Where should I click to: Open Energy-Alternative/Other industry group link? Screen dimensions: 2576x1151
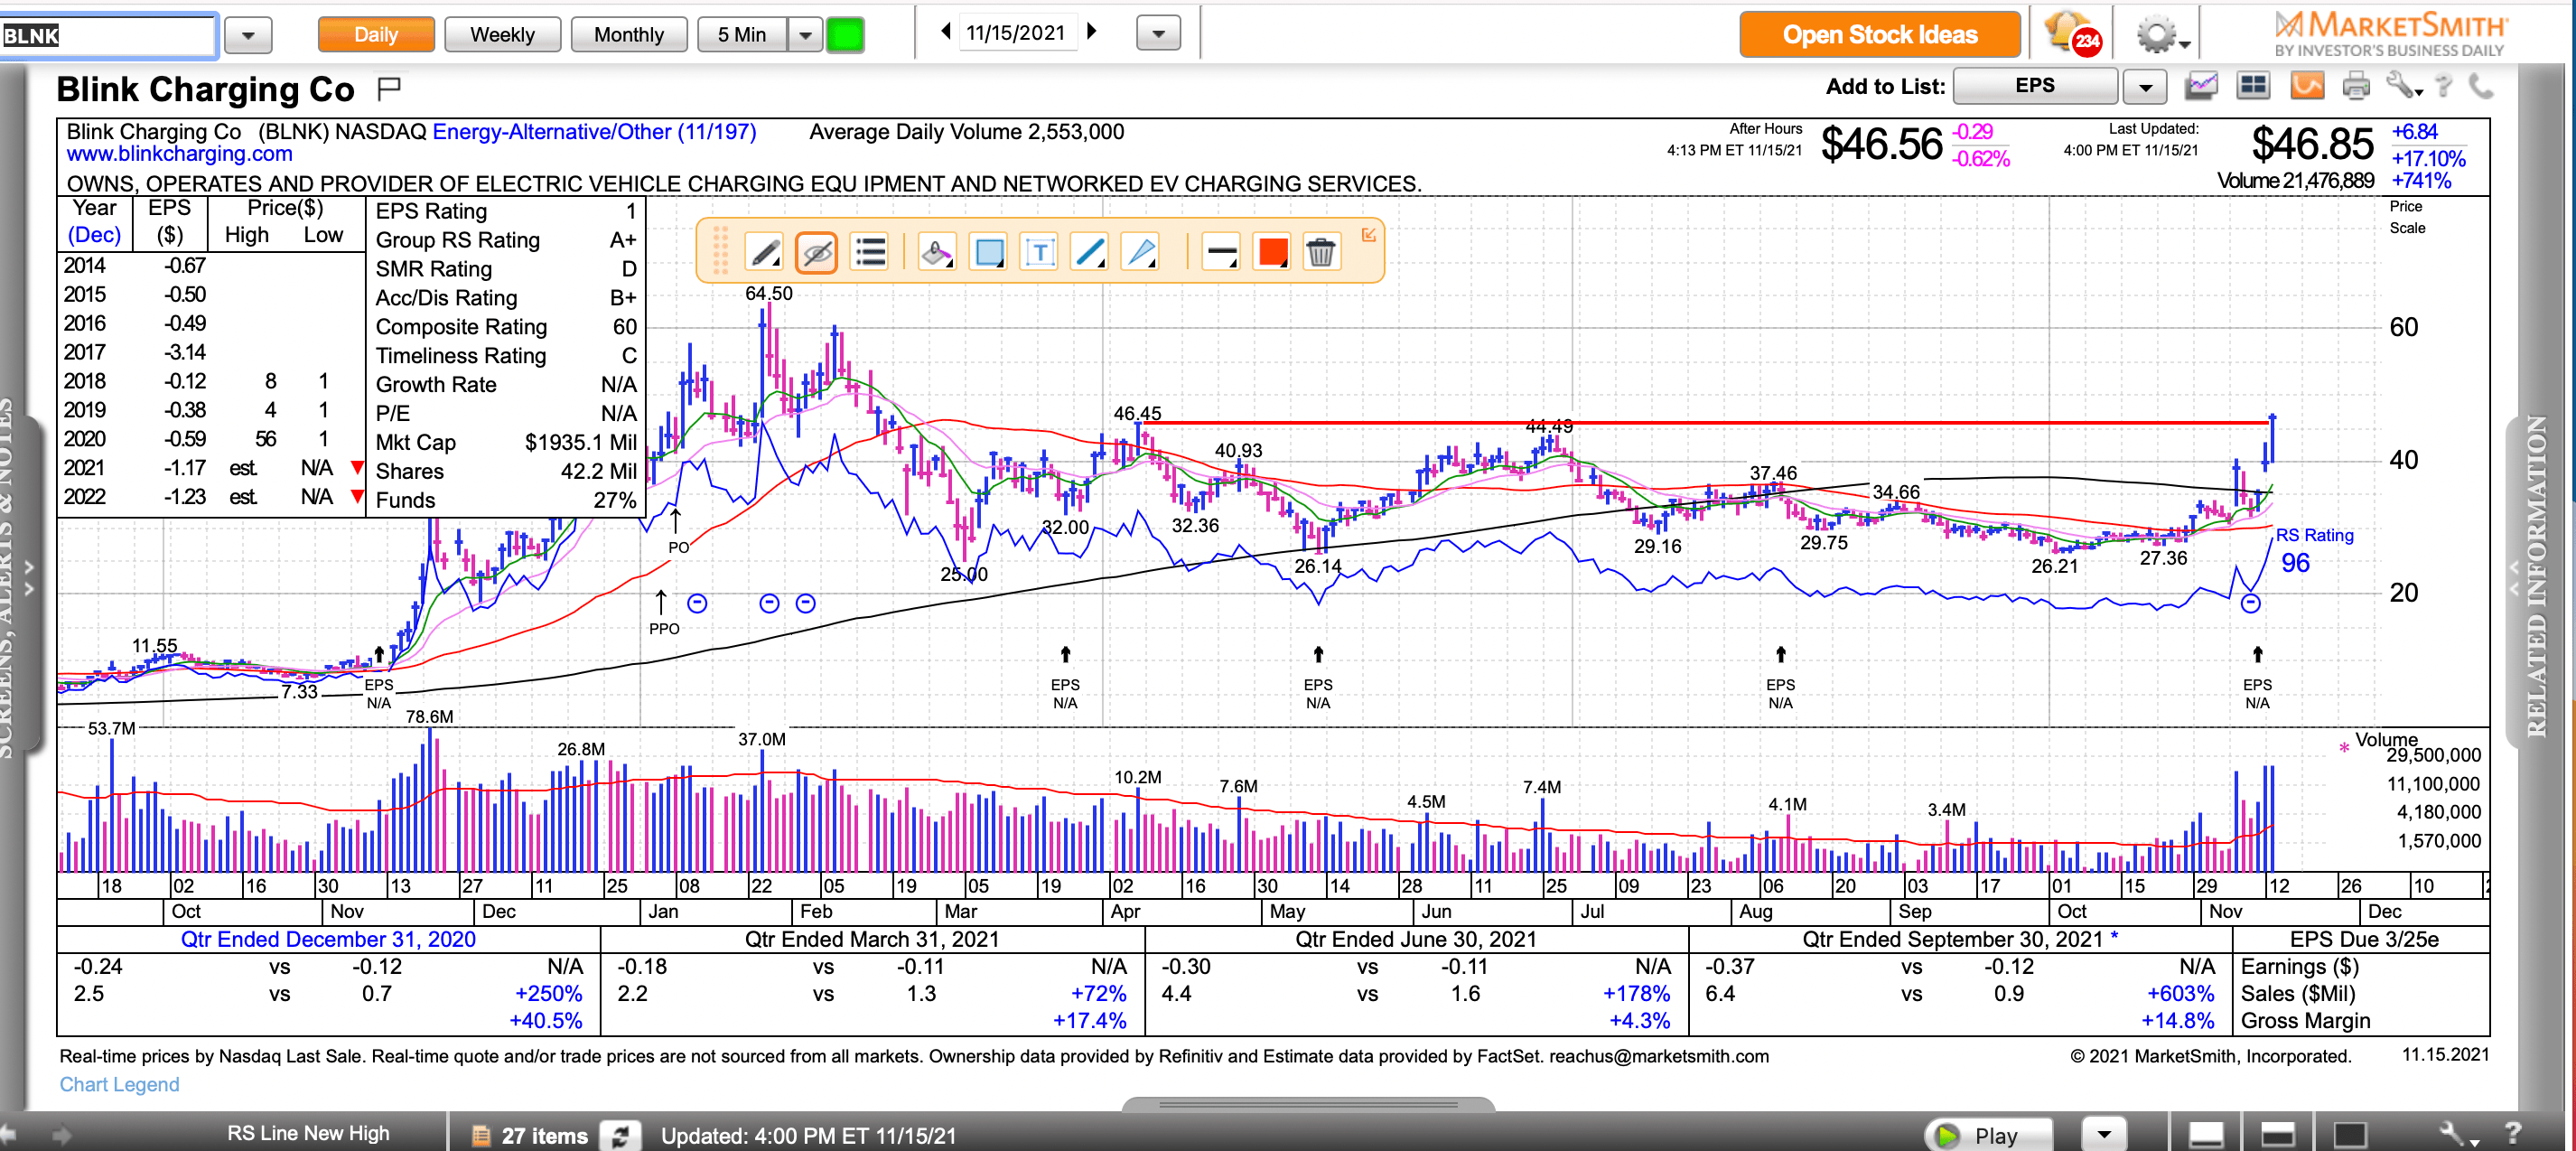594,132
